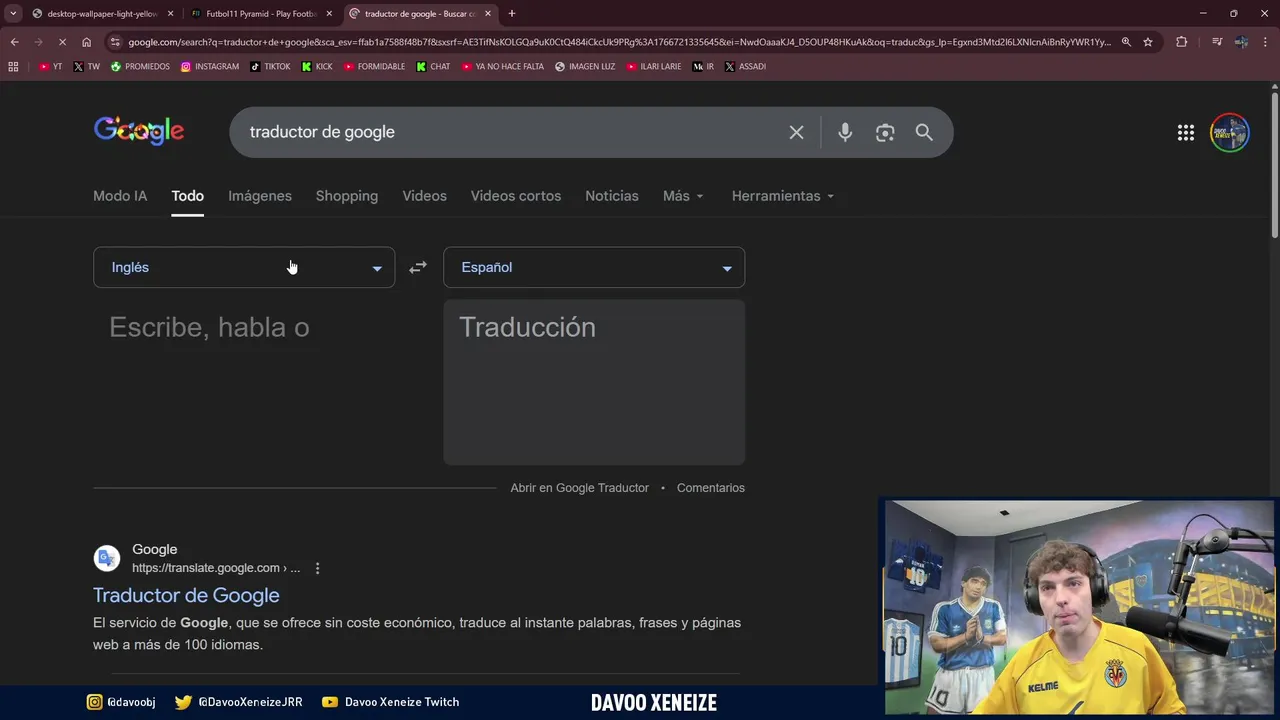1280x720 pixels.
Task: Expand the Más search filter menu
Action: [x=683, y=196]
